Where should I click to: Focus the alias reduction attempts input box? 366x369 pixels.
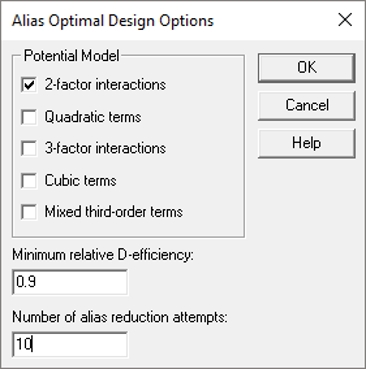pyautogui.click(x=70, y=344)
